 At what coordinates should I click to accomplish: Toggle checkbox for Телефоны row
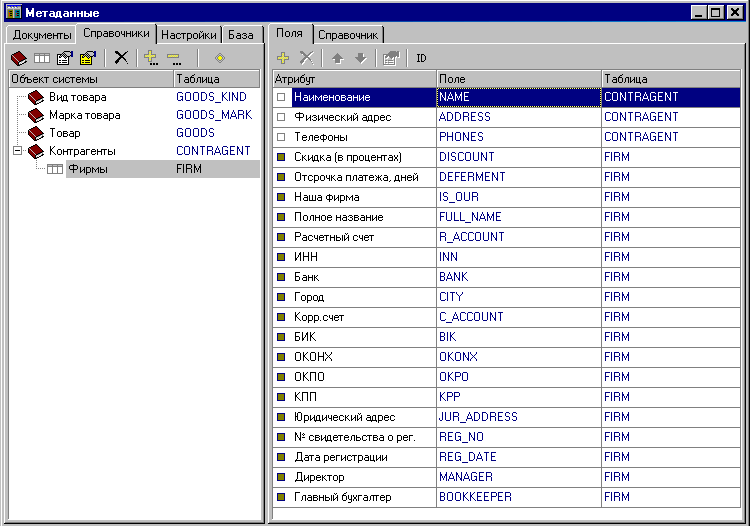(281, 137)
